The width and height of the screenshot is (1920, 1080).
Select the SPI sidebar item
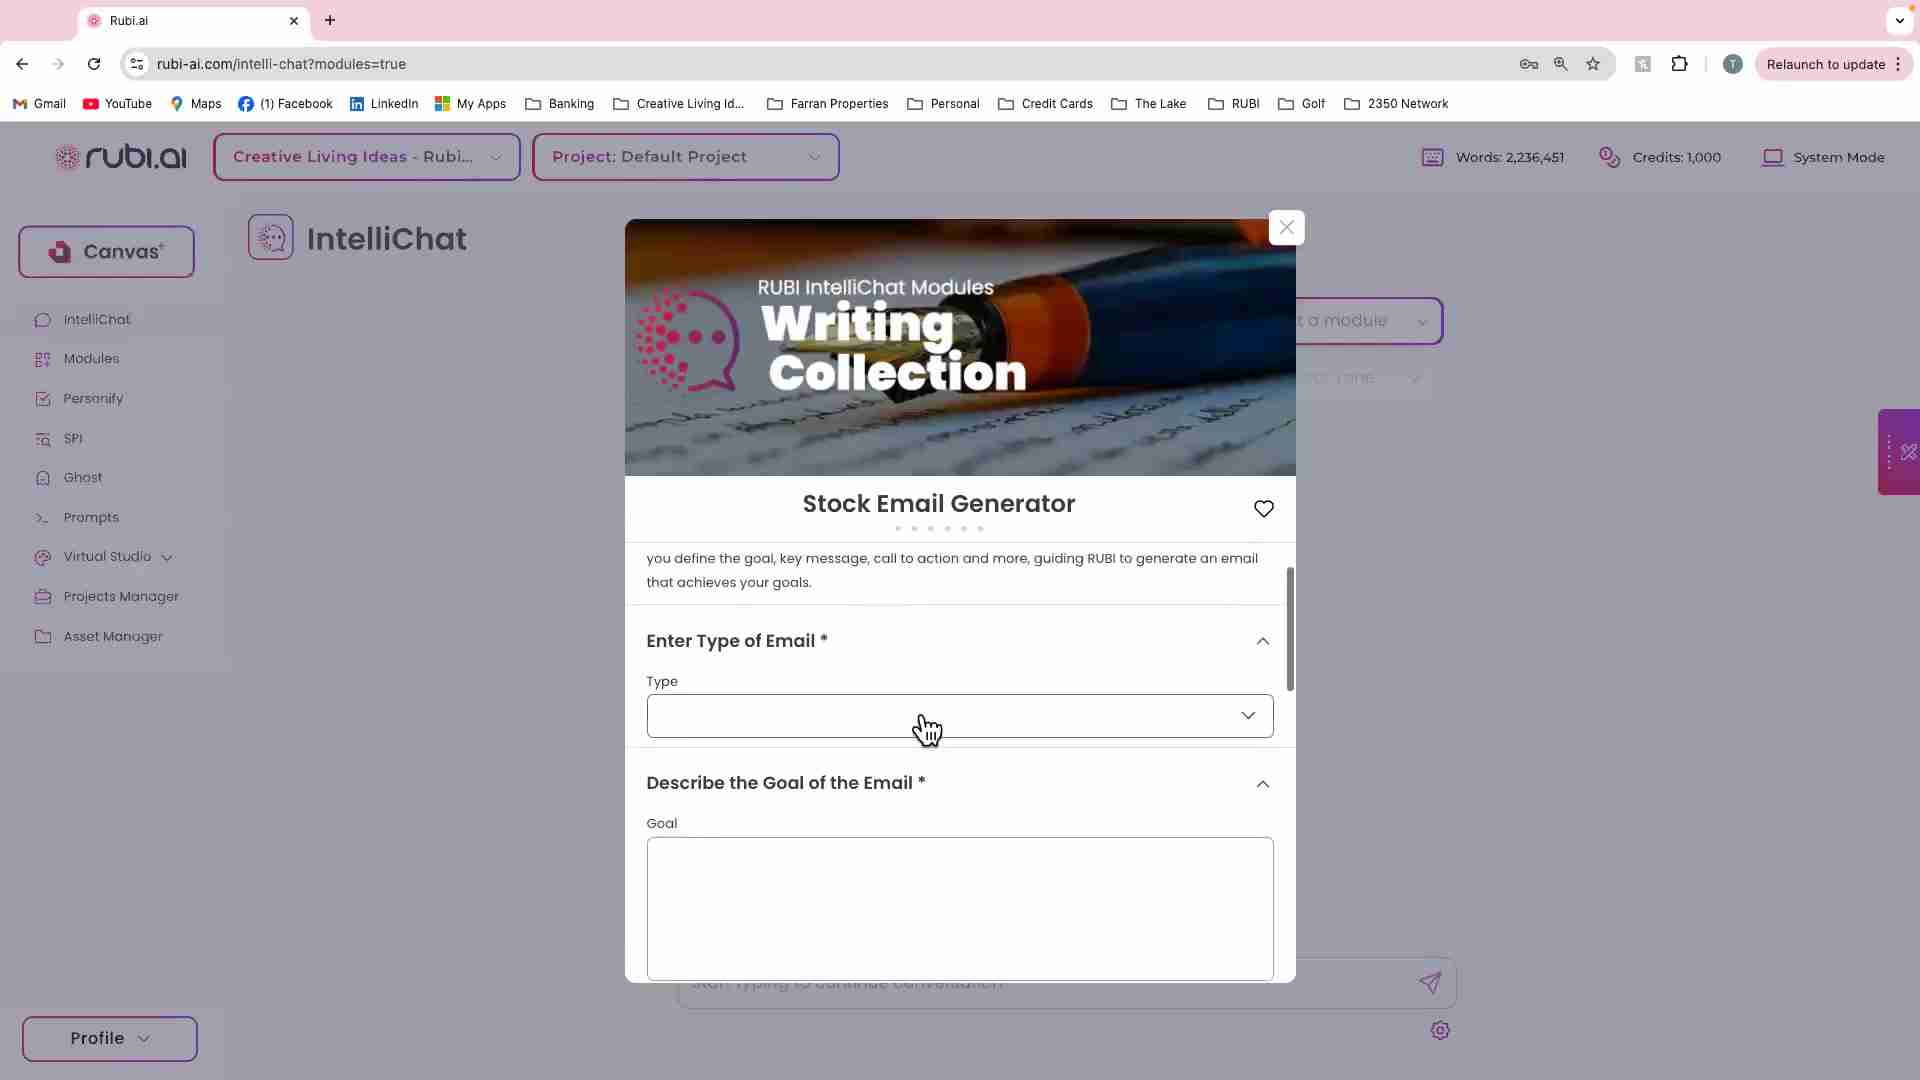pyautogui.click(x=73, y=439)
